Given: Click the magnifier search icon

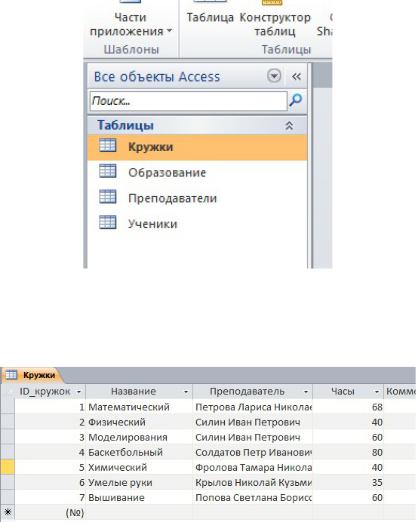Looking at the screenshot, I should coord(295,100).
